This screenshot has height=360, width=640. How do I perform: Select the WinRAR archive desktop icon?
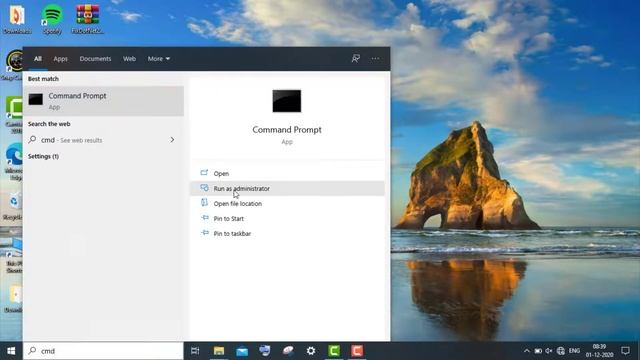click(87, 18)
